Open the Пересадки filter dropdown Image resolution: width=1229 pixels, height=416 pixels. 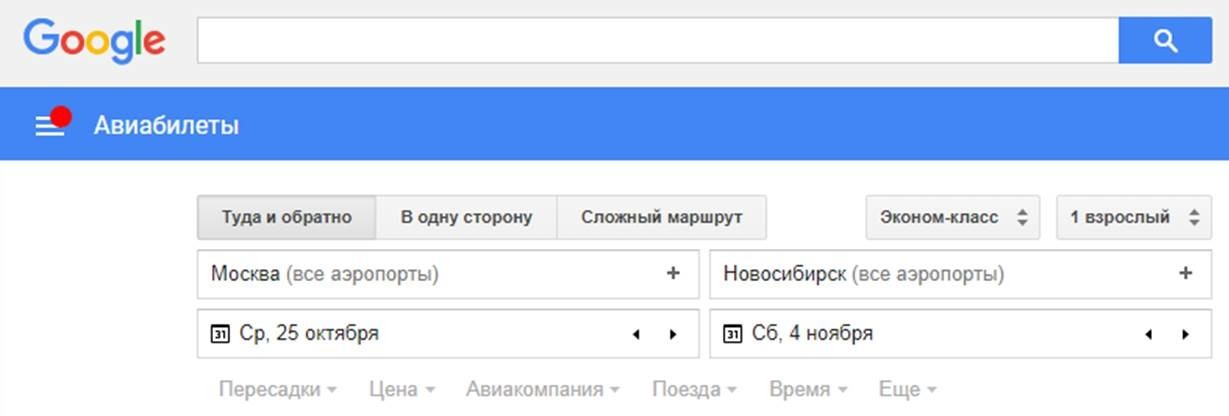[x=277, y=389]
